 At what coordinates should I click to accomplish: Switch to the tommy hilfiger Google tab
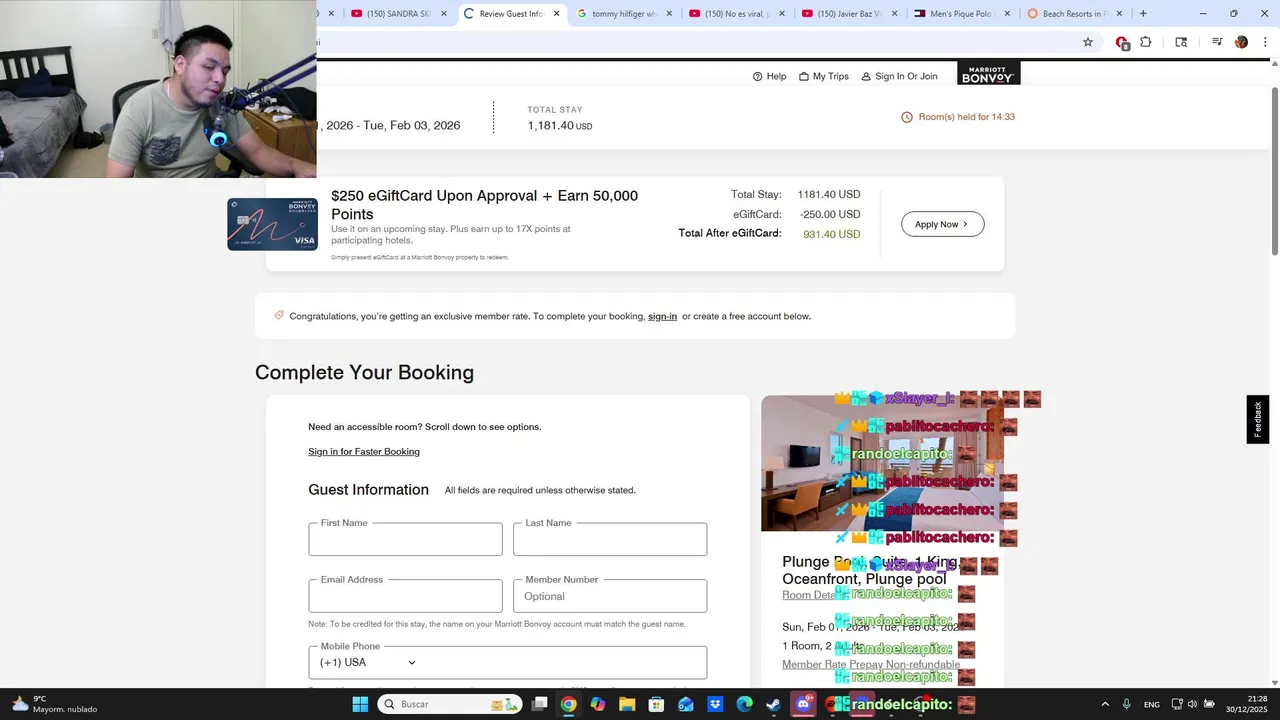624,14
